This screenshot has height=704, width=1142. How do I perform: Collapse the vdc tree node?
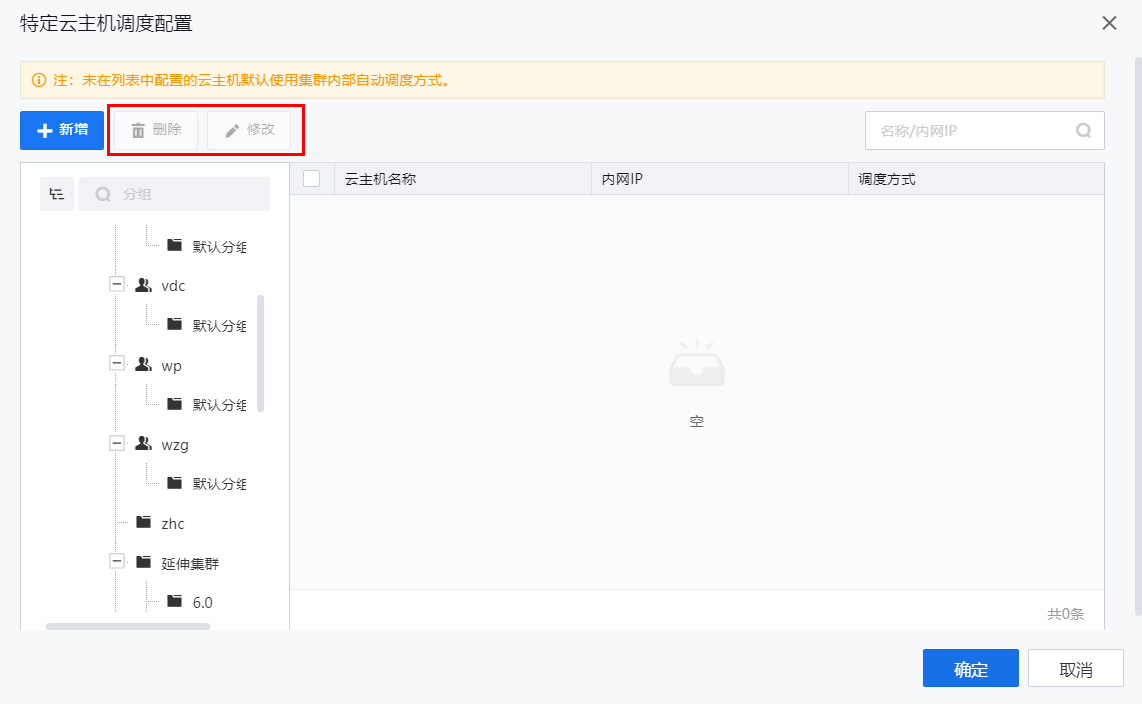pyautogui.click(x=117, y=284)
